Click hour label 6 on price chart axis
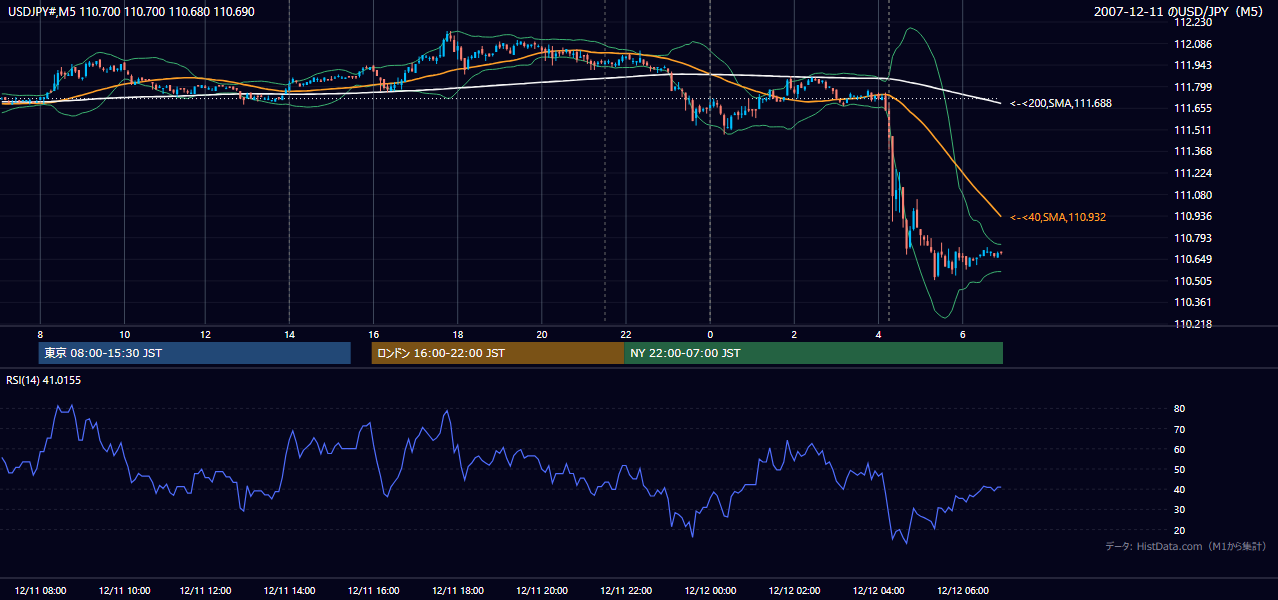This screenshot has height=600, width=1278. (x=962, y=334)
